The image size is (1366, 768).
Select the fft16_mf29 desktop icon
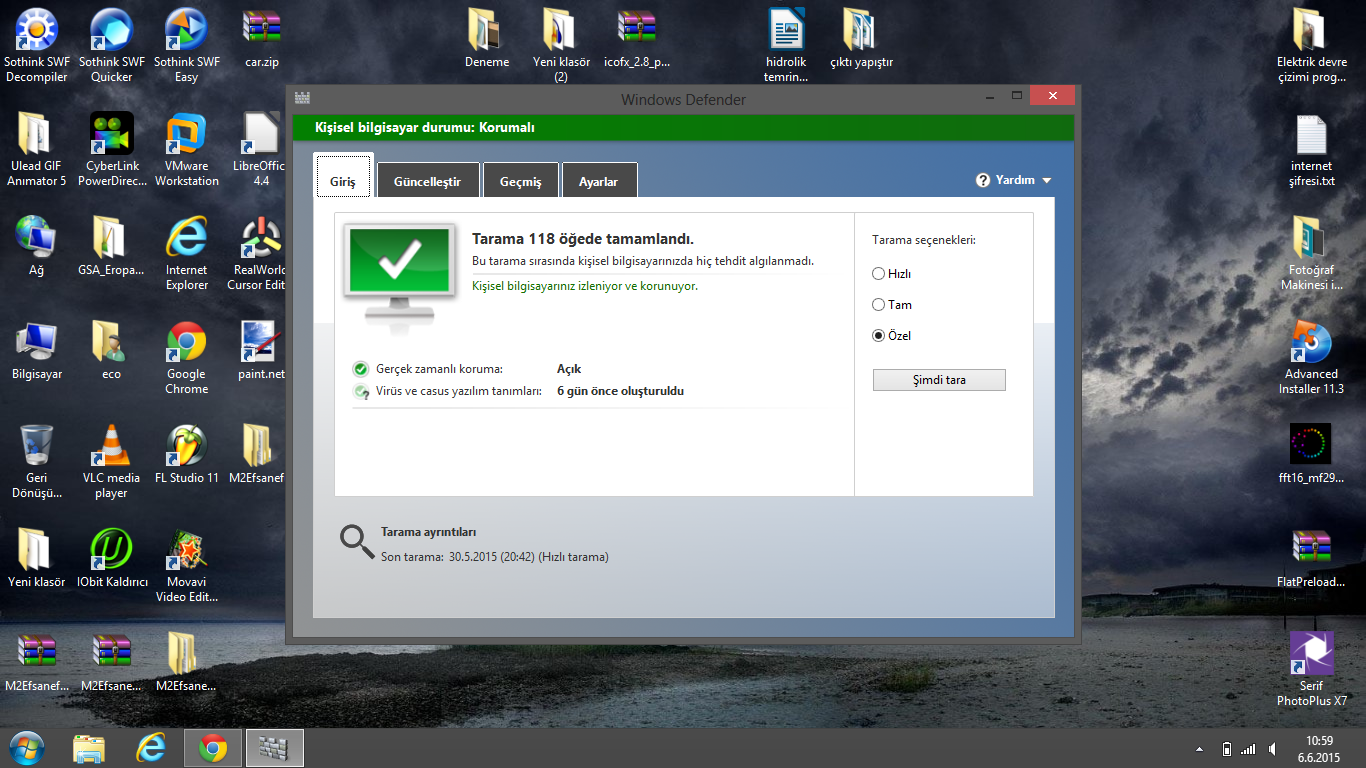coord(1311,454)
